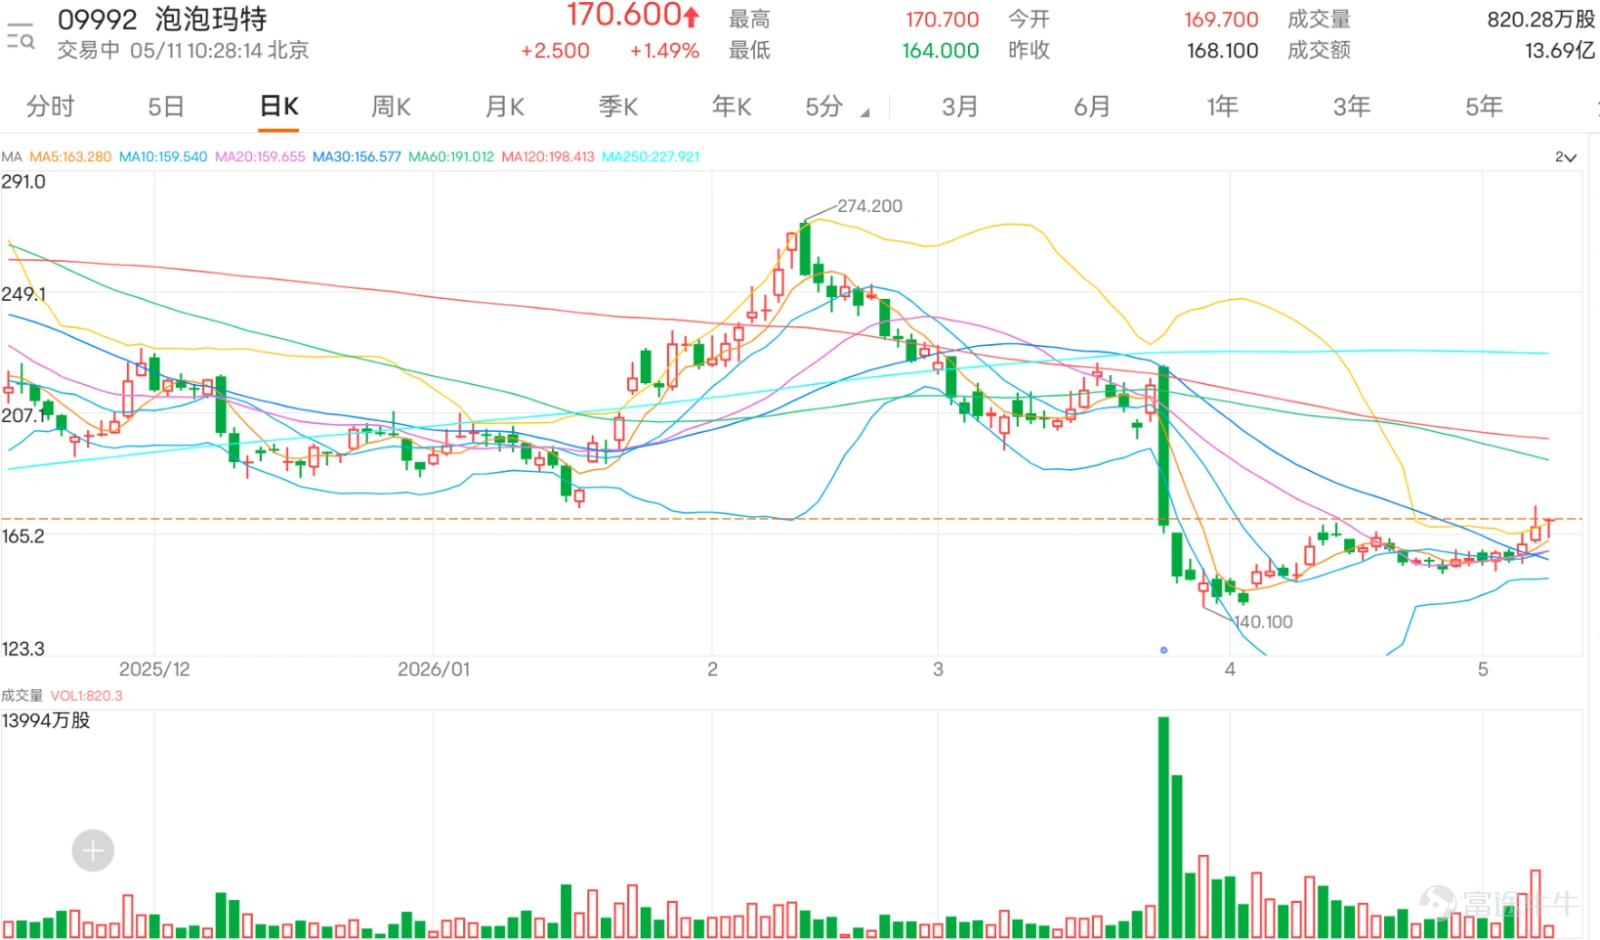Open the MA indicator settings label
Viewport: 1600px width, 940px height.
12,157
